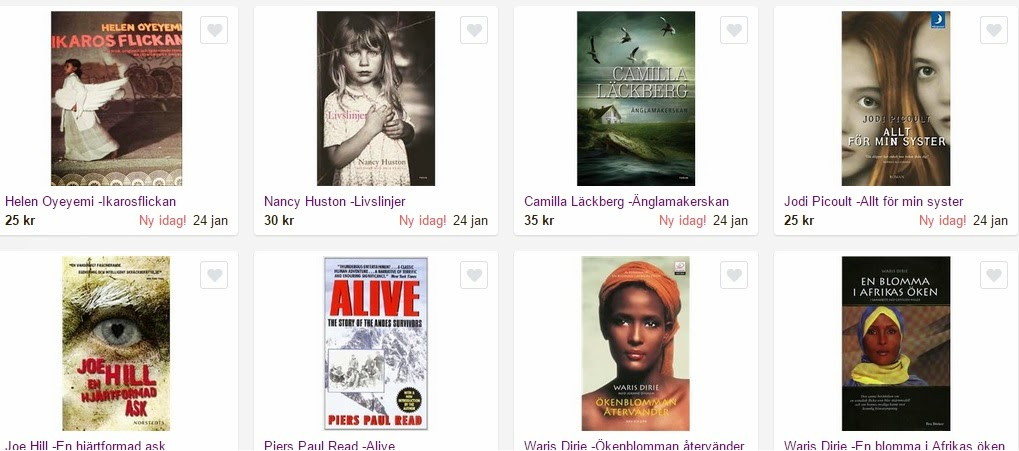Open Jodi Picoult book cover thumbnail

coord(896,99)
